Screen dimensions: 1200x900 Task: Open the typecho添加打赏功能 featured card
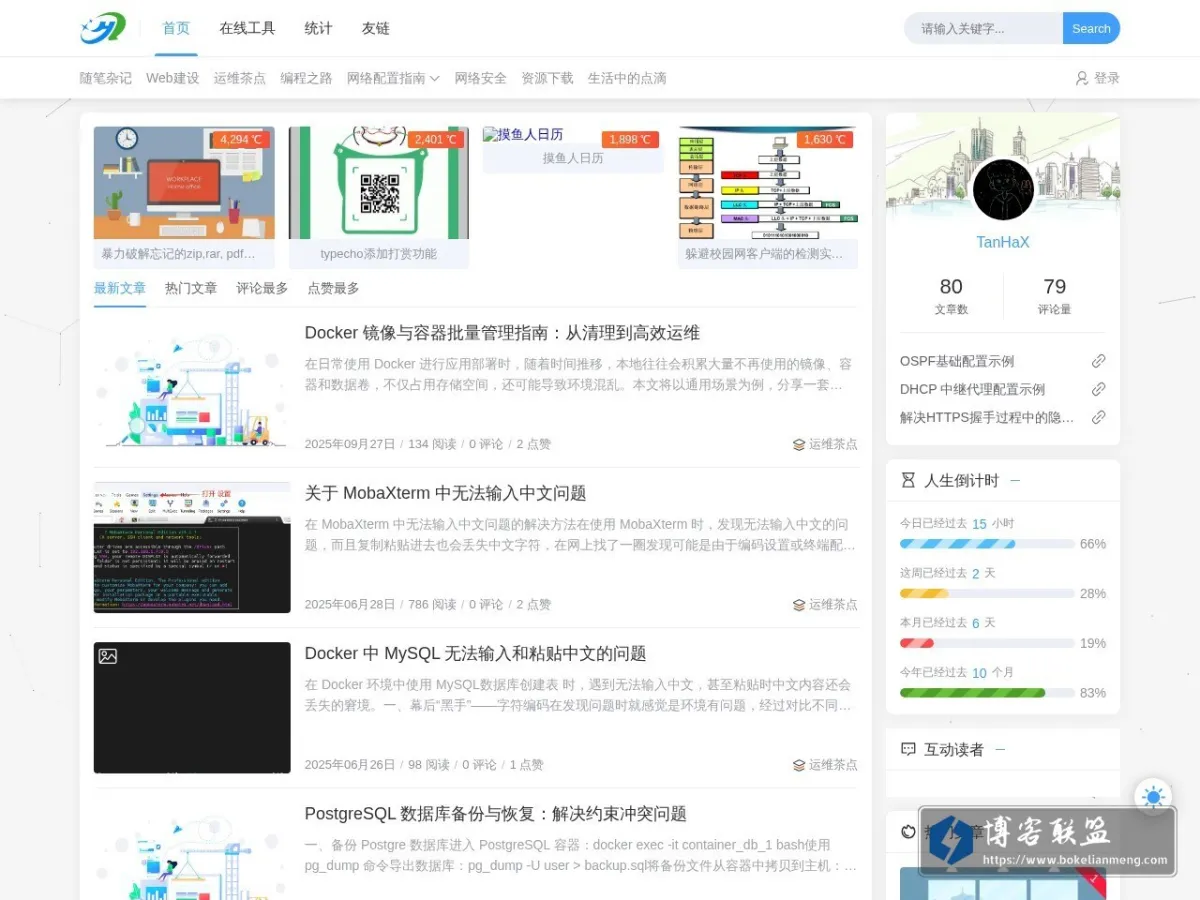tap(379, 197)
